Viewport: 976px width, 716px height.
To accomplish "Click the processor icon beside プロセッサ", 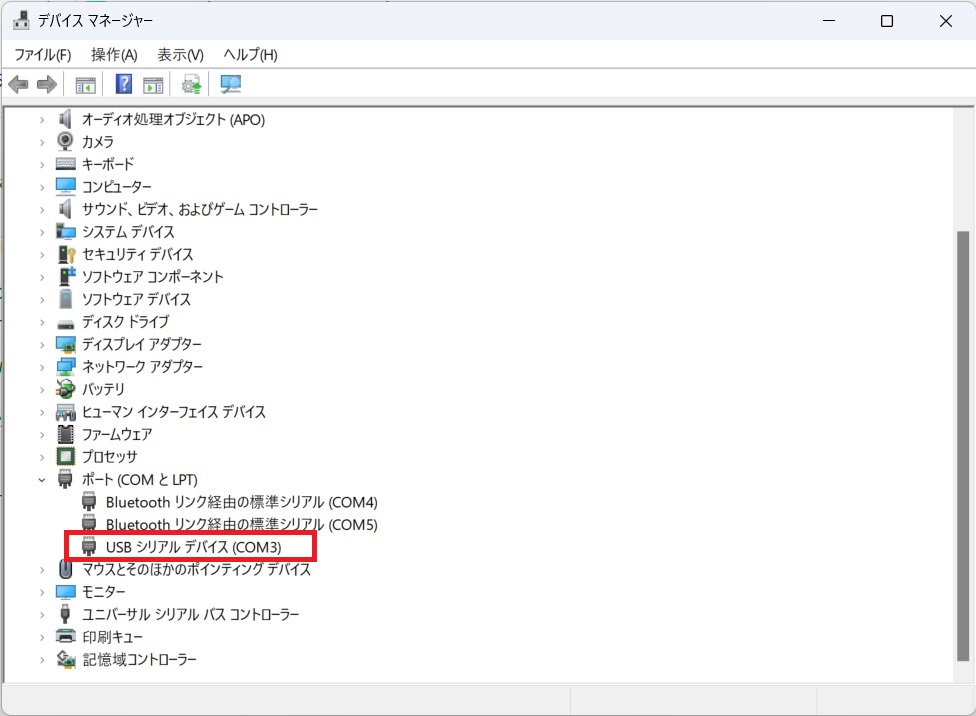I will point(65,456).
